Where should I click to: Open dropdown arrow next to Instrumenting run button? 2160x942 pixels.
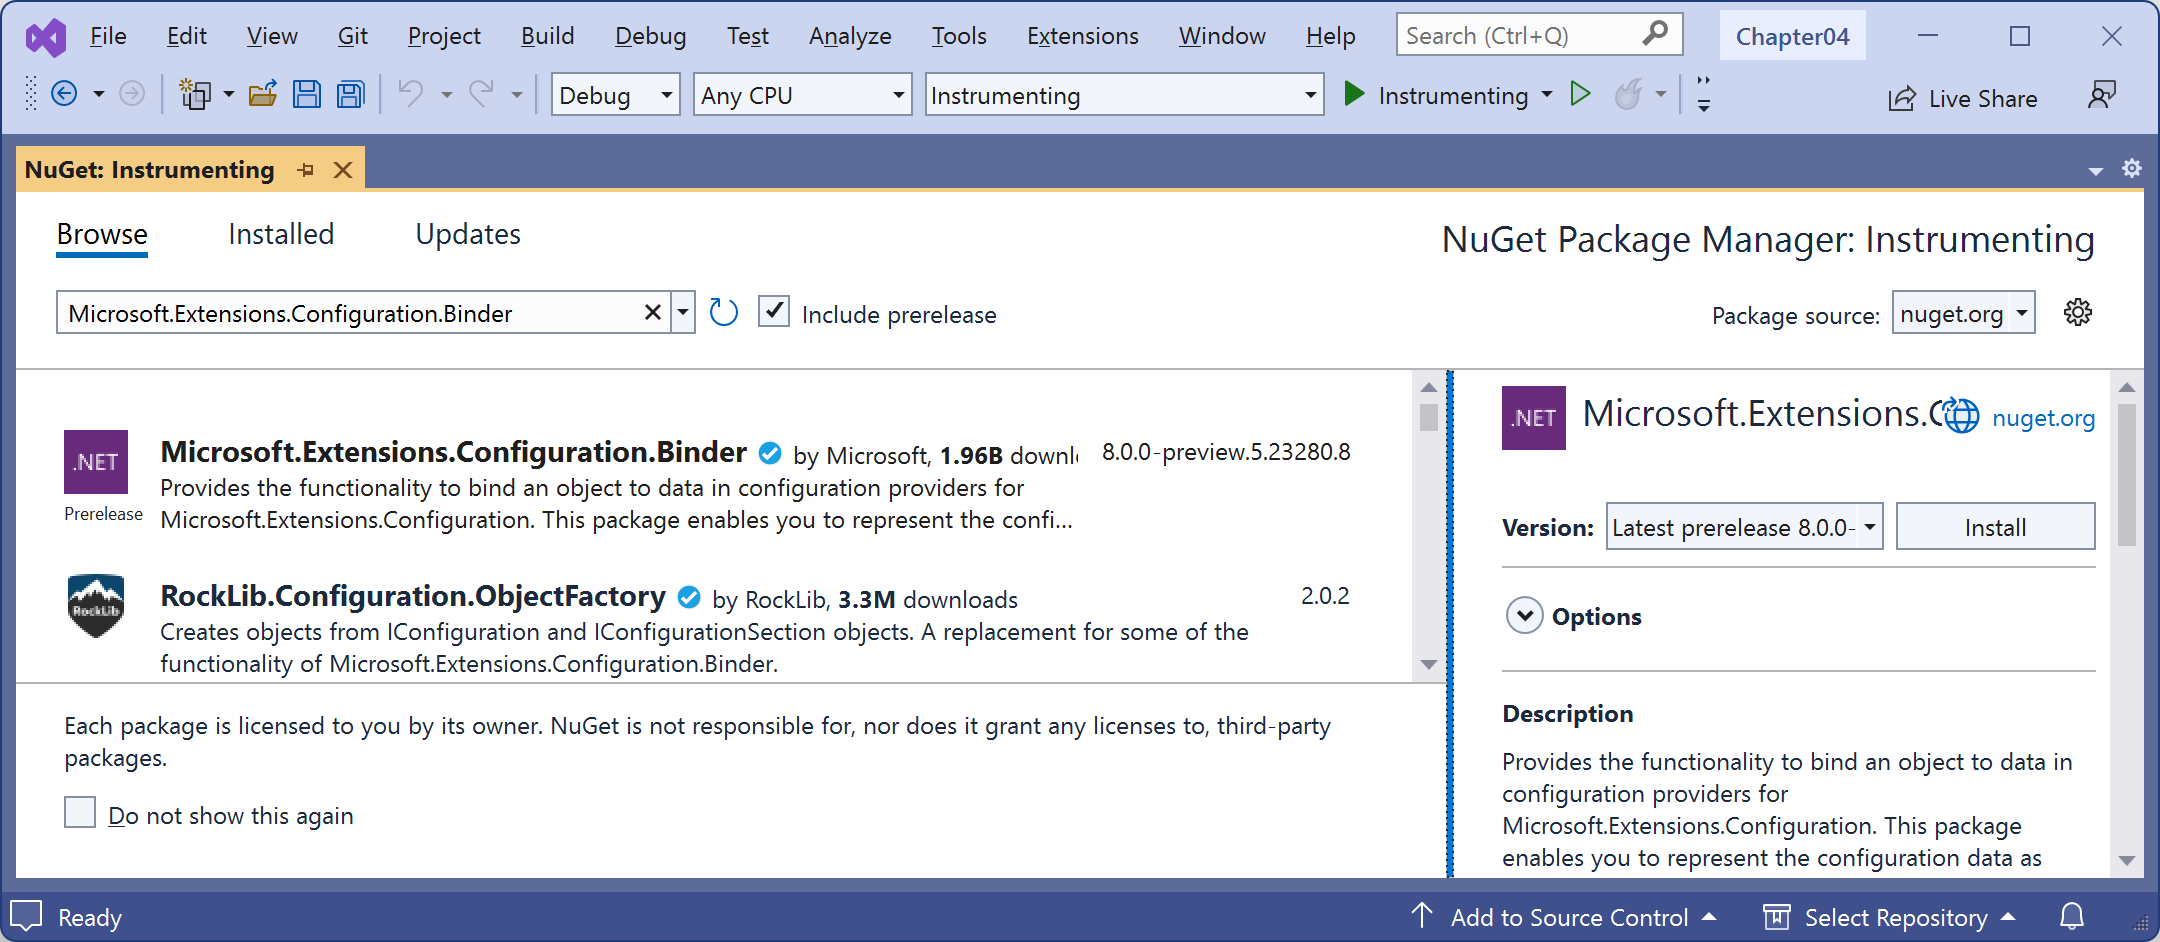[1547, 94]
